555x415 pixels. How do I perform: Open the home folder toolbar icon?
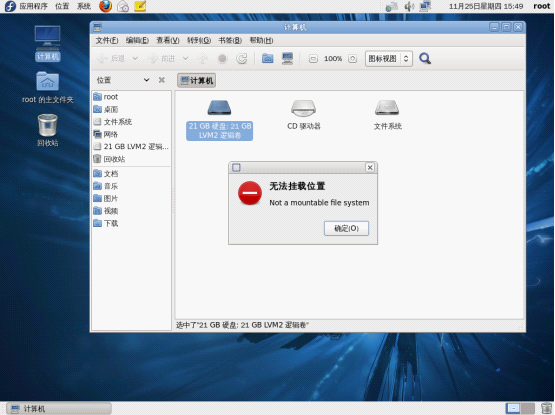tap(268, 58)
